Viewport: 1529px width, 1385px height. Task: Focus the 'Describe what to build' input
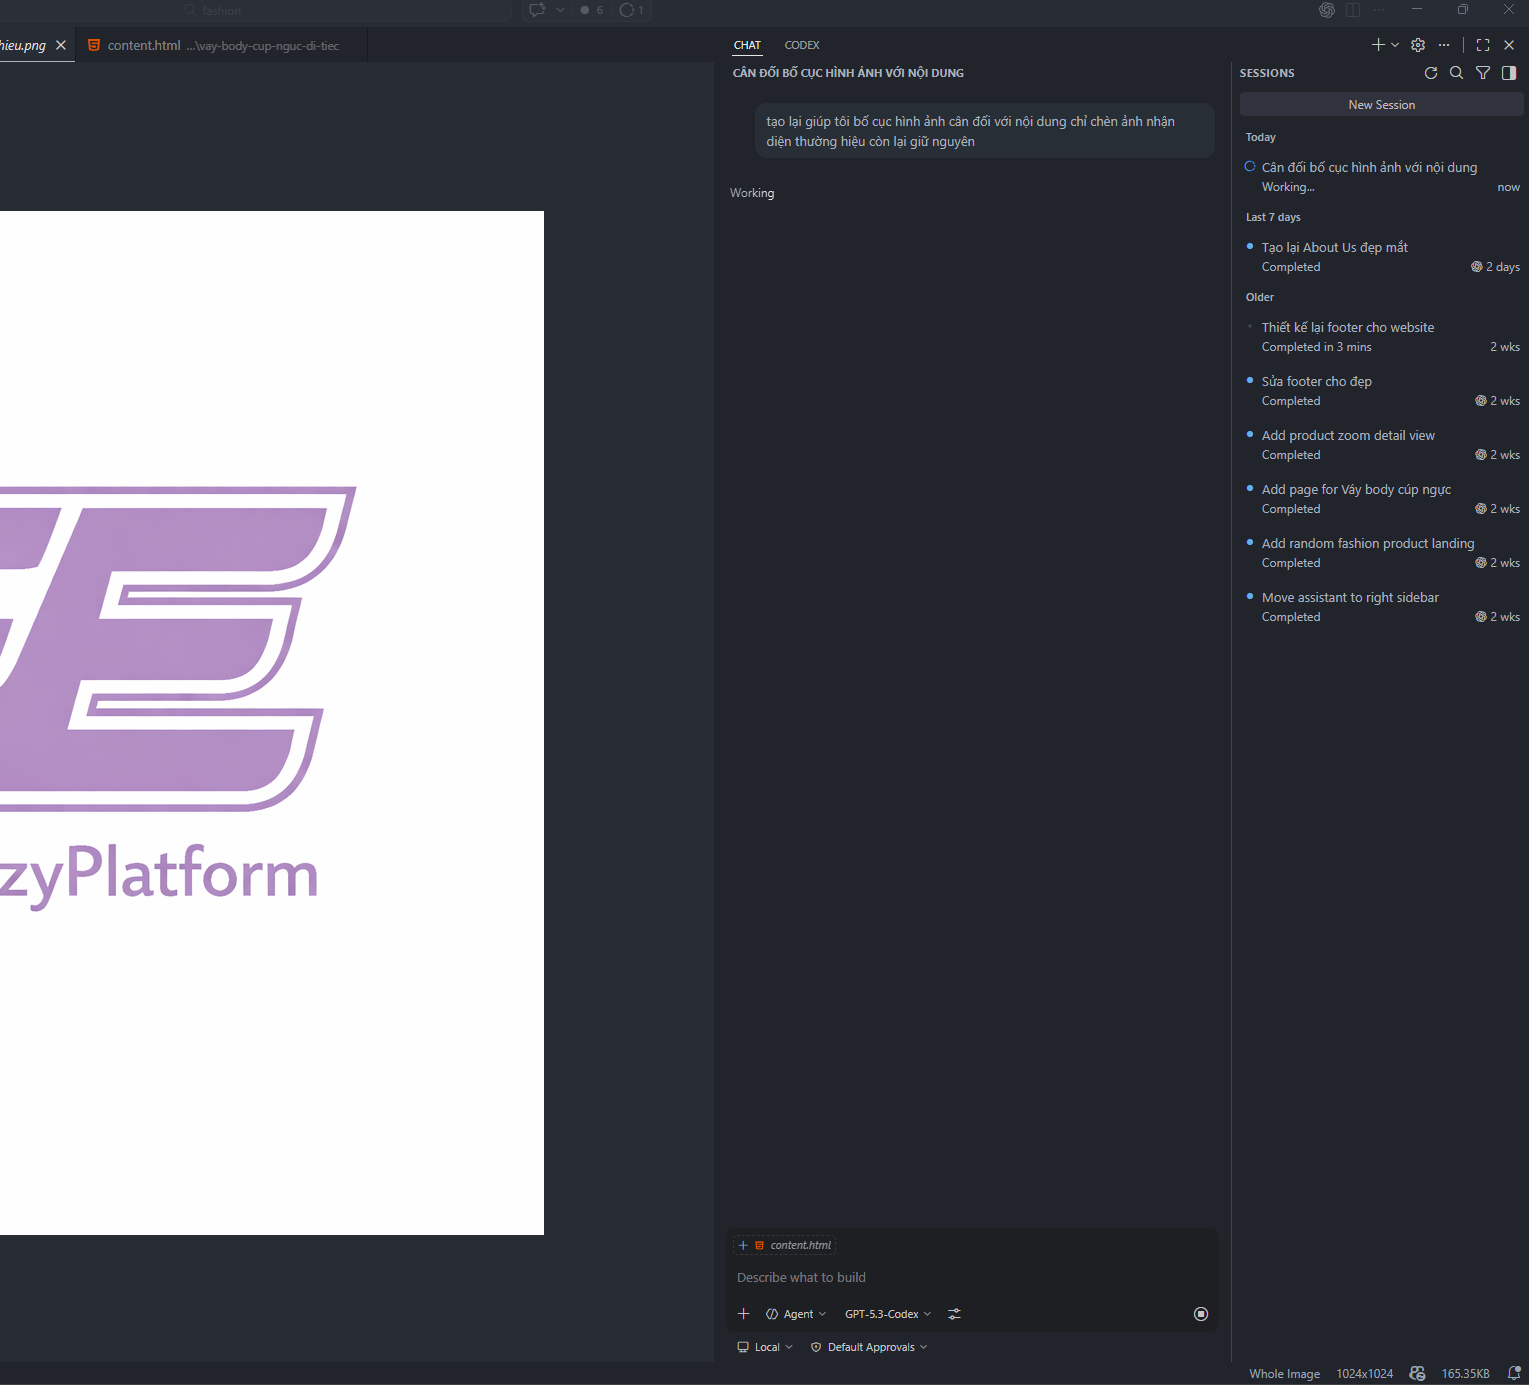[960, 1277]
